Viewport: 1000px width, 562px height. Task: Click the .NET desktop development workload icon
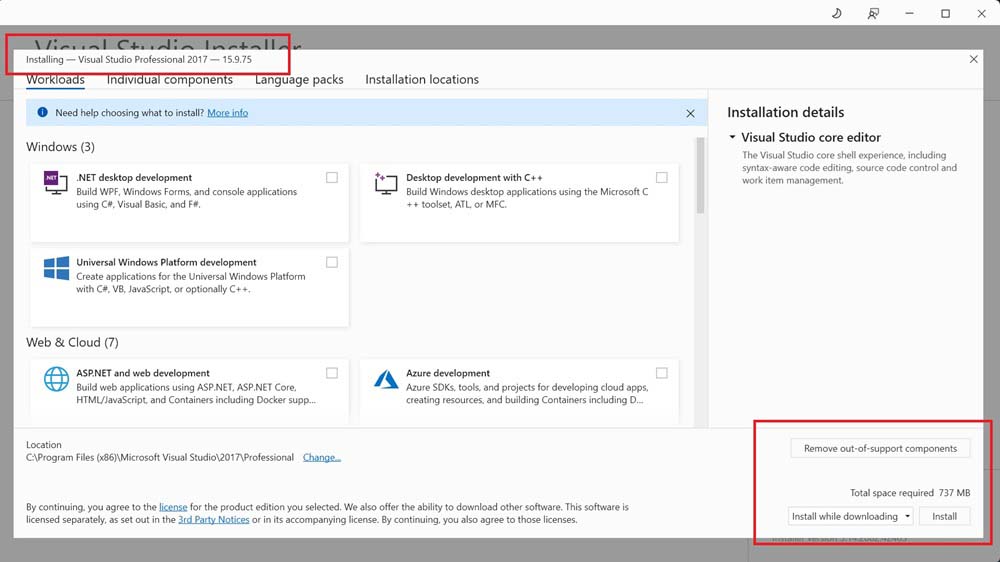tap(55, 182)
